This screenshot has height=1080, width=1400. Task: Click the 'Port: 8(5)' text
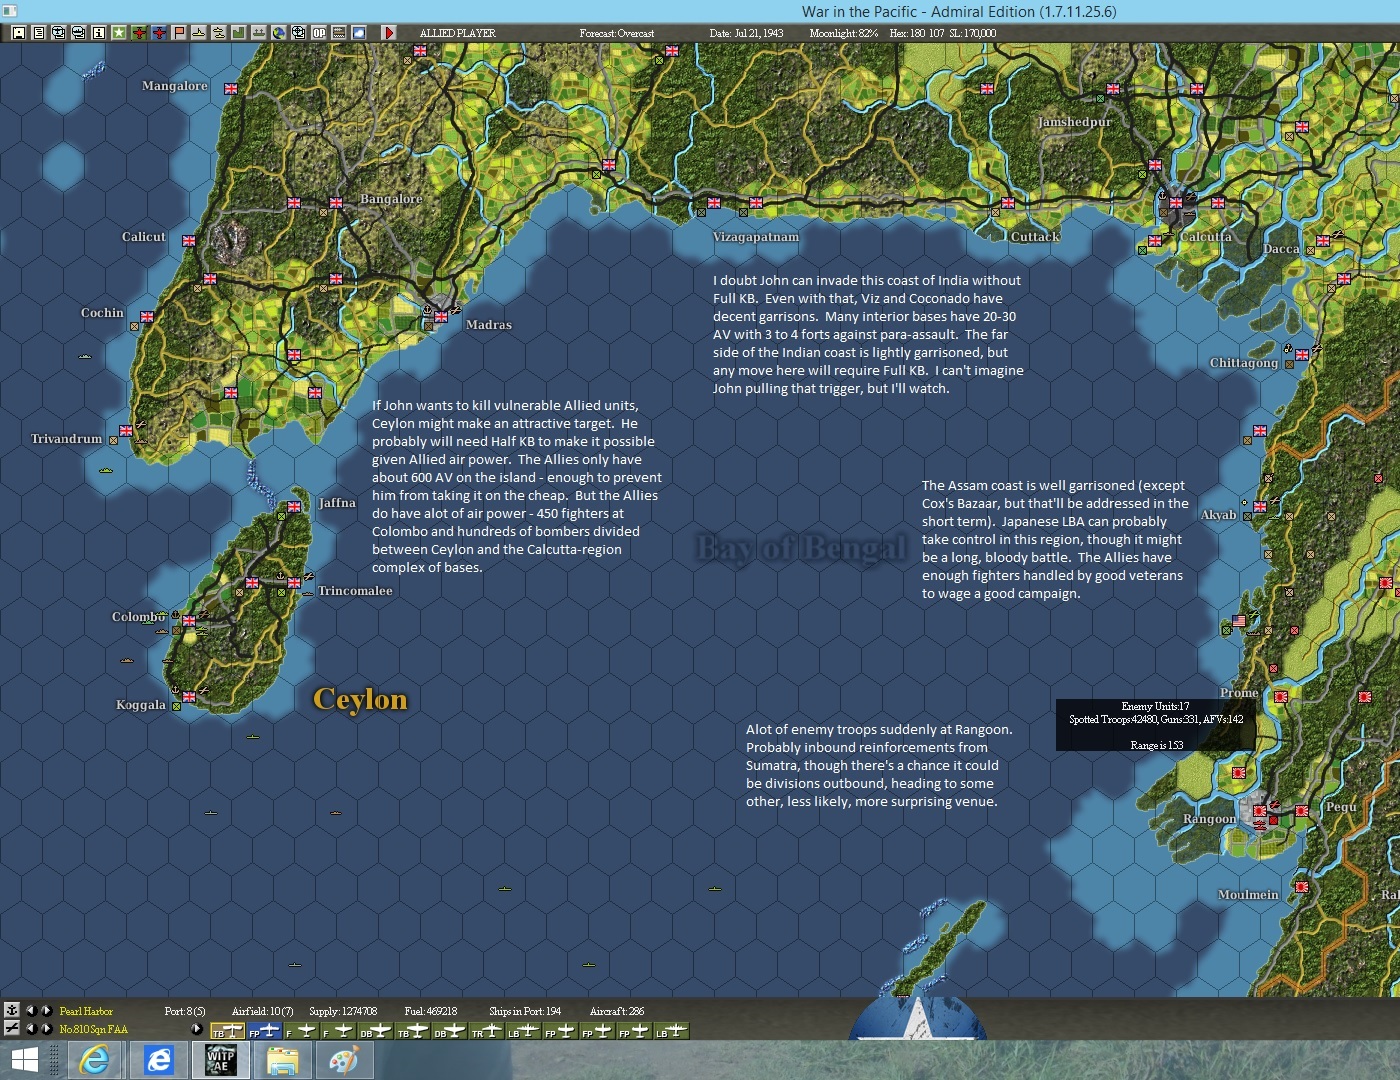pyautogui.click(x=185, y=1011)
